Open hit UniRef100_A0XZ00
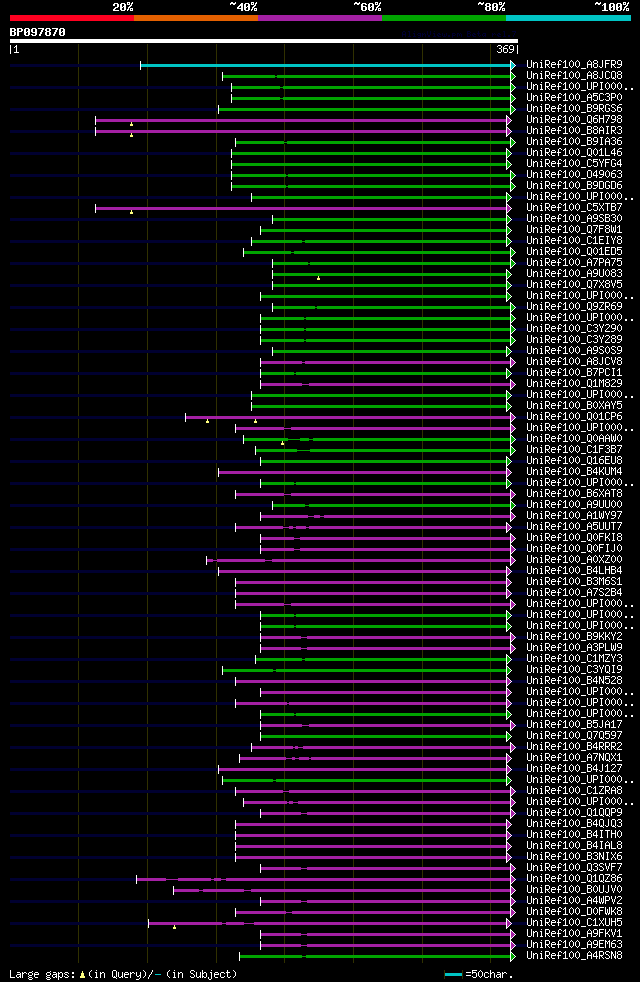640x982 pixels. 574,560
